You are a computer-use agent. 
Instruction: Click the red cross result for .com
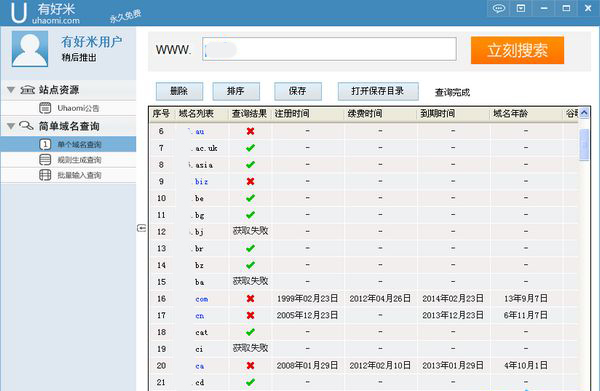point(250,298)
